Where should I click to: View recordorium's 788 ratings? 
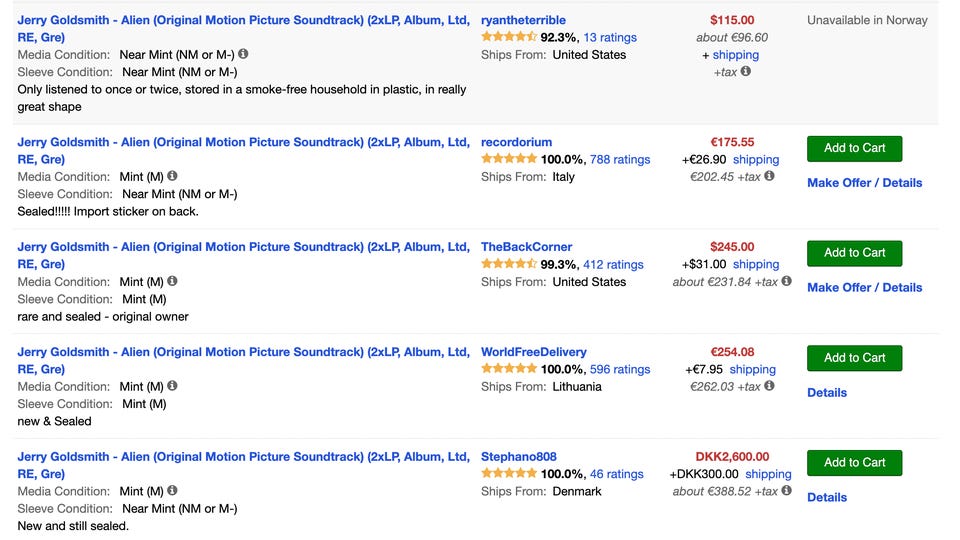coord(620,160)
